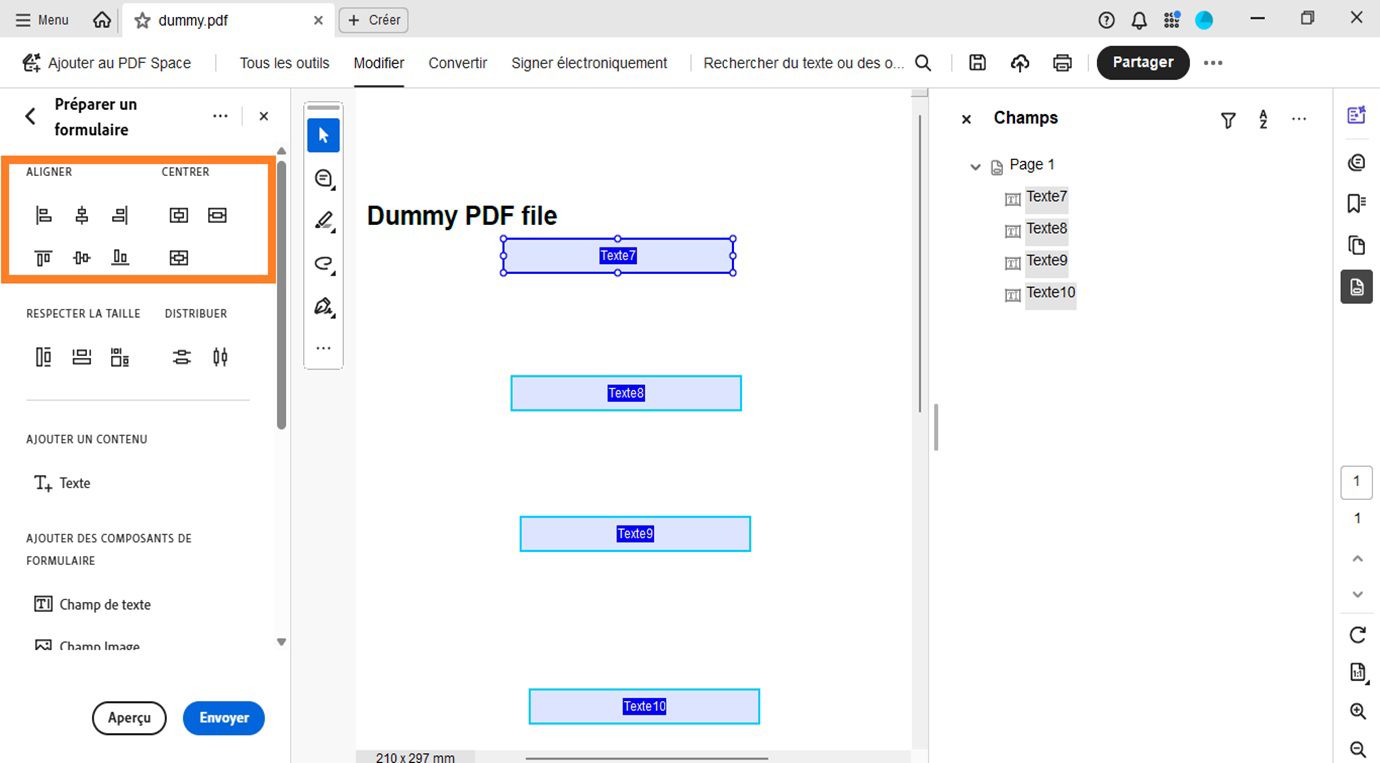This screenshot has height=763, width=1380.
Task: Distribute the fields vertically
Action: point(181,356)
